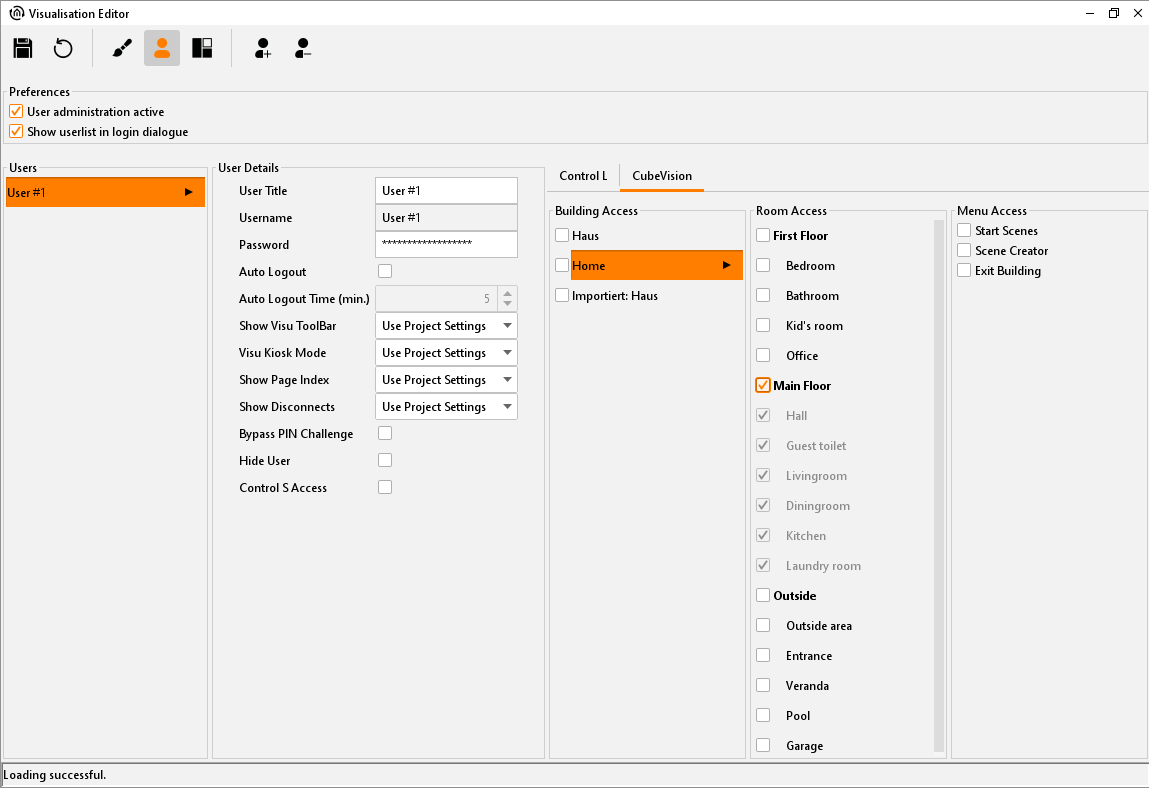Select Importiert: Haus building entry
The width and height of the screenshot is (1149, 788).
[x=614, y=296]
